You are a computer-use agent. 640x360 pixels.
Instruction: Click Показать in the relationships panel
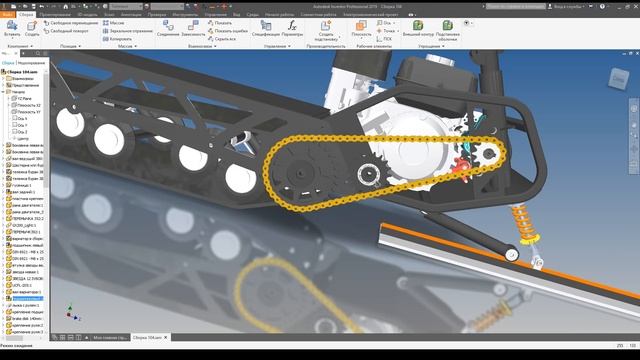pyautogui.click(x=220, y=23)
